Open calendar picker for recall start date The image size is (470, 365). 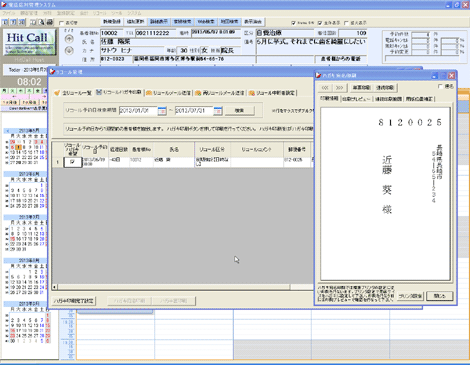click(x=162, y=111)
